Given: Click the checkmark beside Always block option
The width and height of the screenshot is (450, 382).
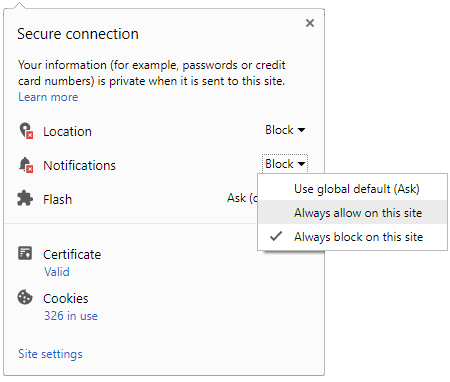Looking at the screenshot, I should coord(276,236).
